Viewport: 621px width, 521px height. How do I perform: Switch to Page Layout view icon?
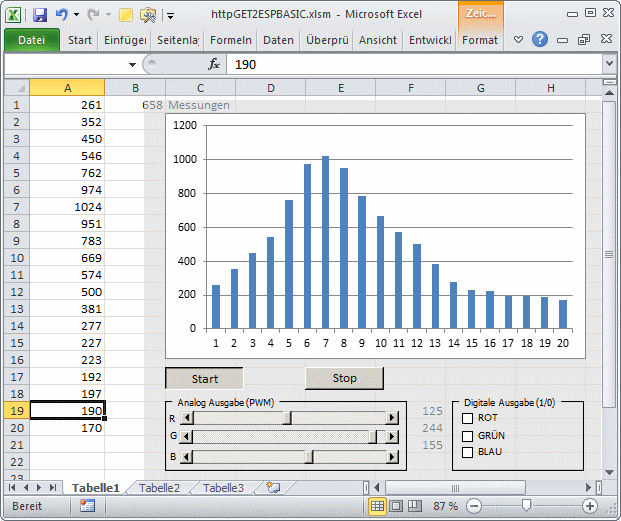pyautogui.click(x=396, y=506)
